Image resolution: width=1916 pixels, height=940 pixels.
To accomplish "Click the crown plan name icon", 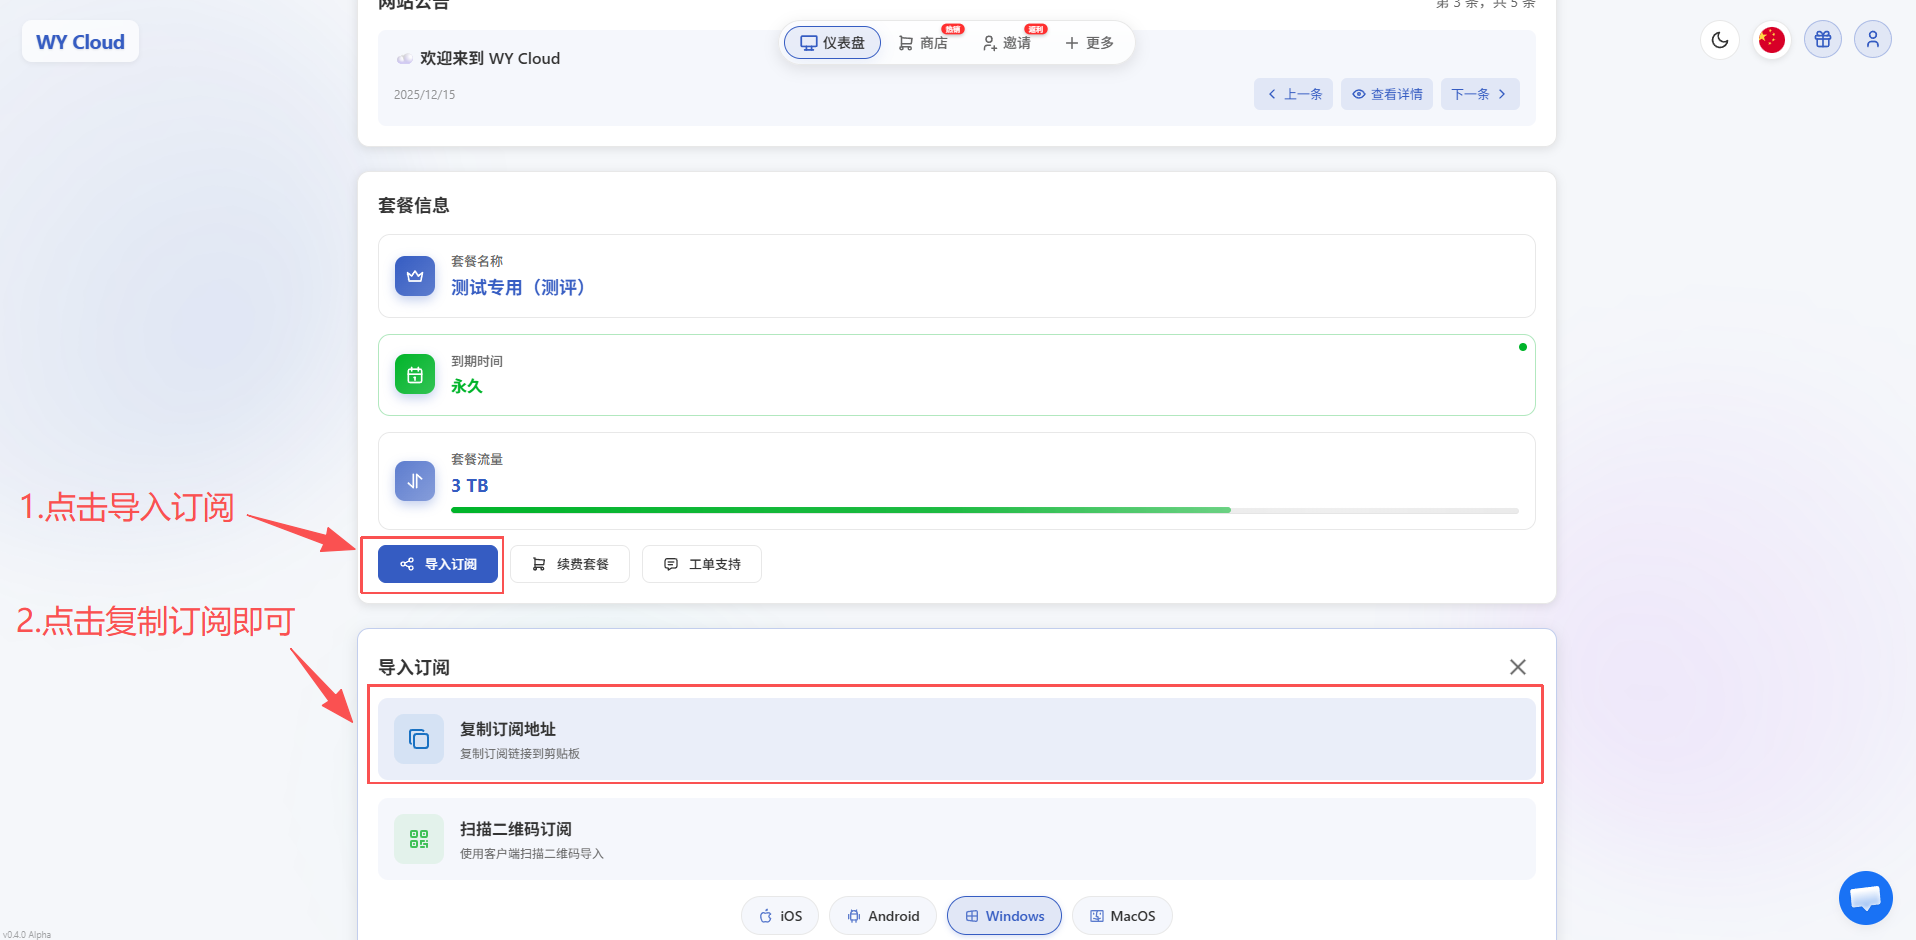I will pos(415,276).
